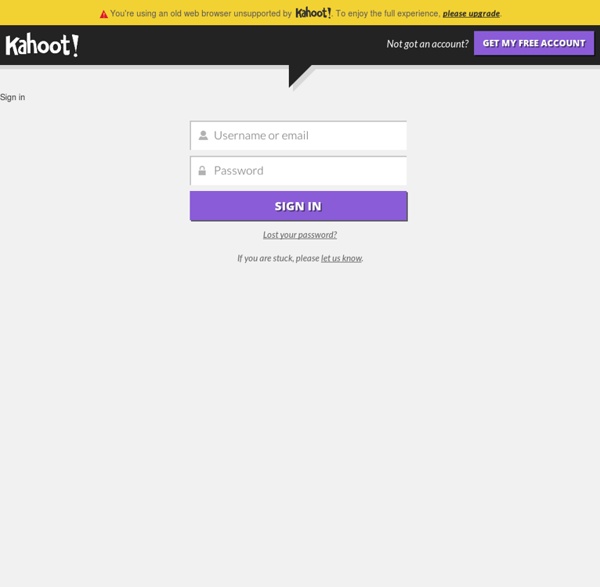This screenshot has height=587, width=600.
Task: Click the empty dark header bar area
Action: 230,45
